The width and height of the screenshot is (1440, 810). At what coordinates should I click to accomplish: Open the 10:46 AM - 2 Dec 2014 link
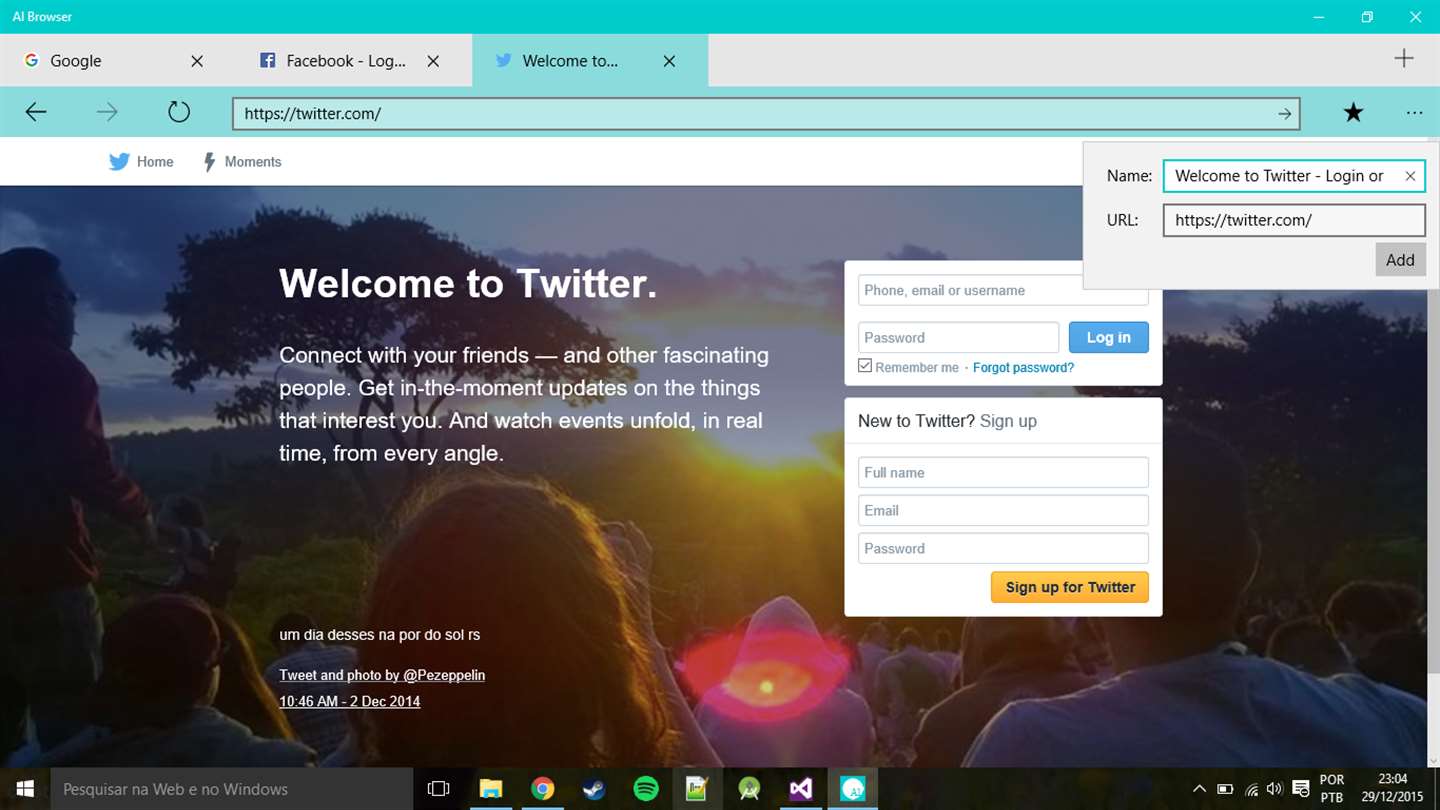[x=349, y=701]
